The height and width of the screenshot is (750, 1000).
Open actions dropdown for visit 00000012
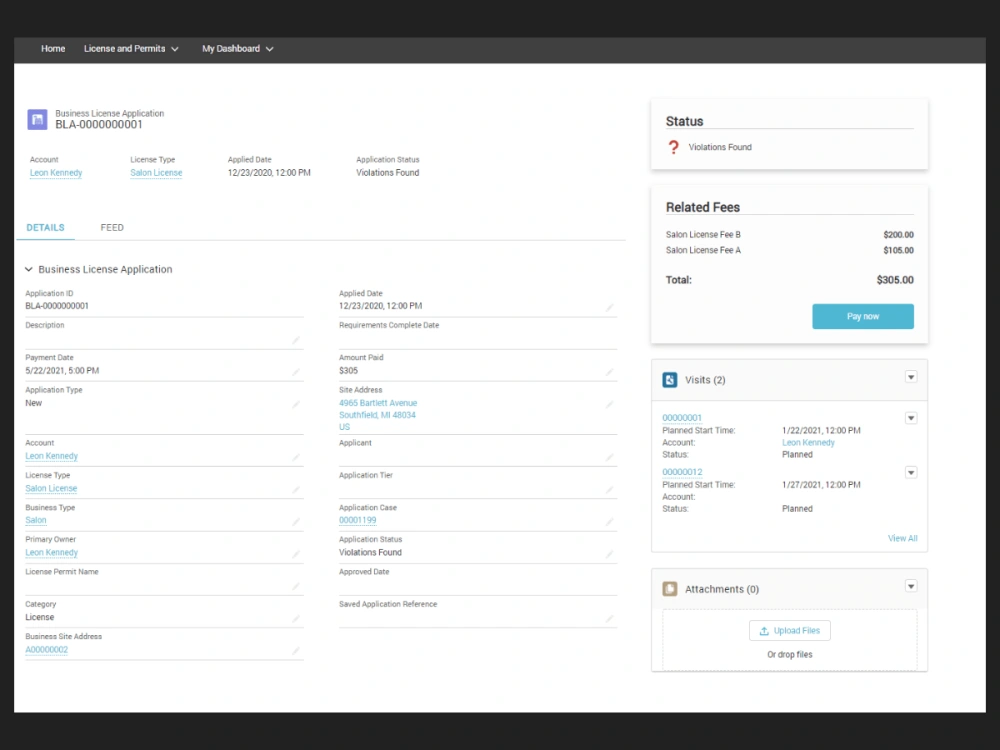(911, 473)
